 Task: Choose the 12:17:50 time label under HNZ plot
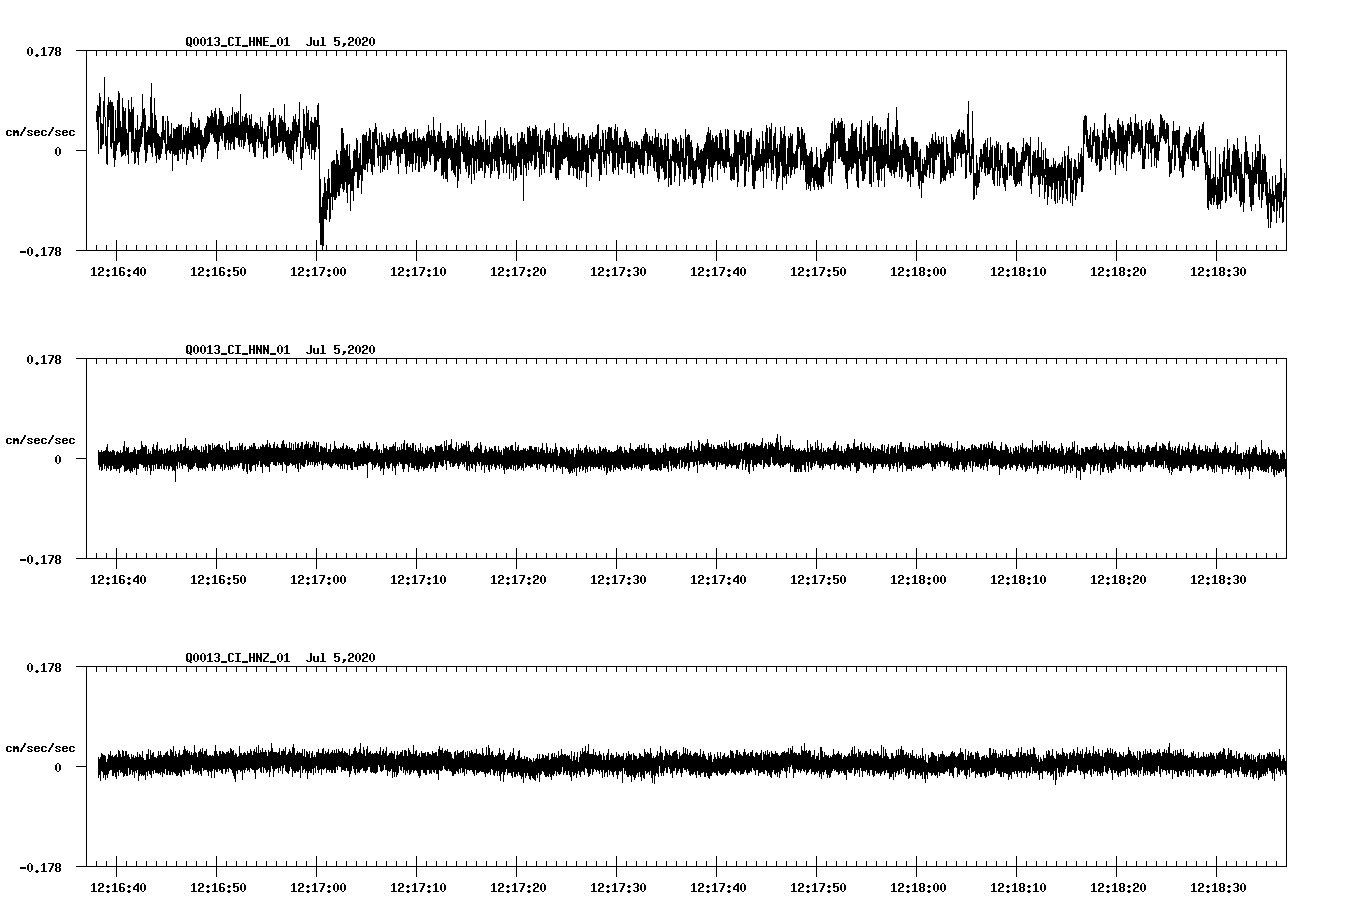tap(818, 888)
